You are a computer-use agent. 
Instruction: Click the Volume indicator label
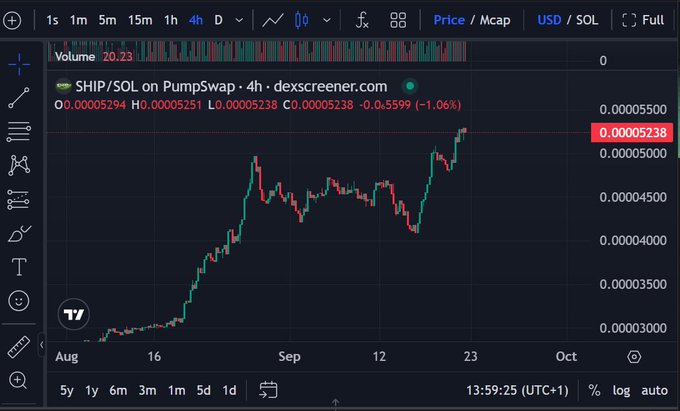click(75, 57)
